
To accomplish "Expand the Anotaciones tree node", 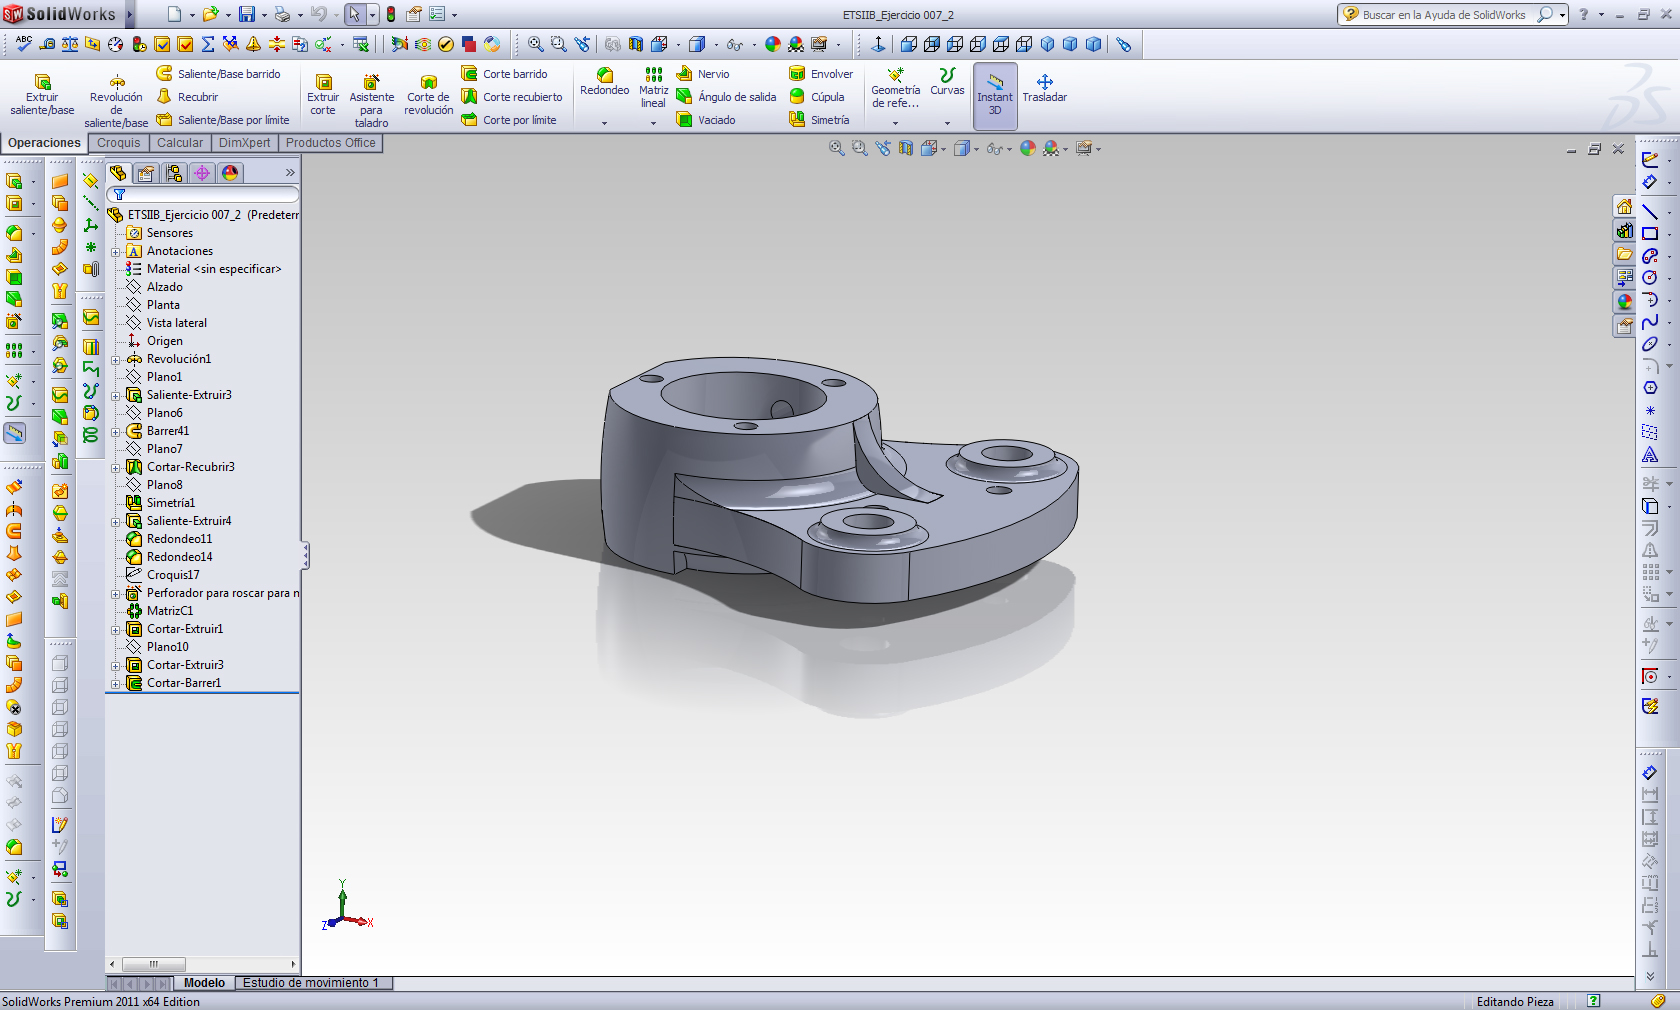I will pos(116,252).
